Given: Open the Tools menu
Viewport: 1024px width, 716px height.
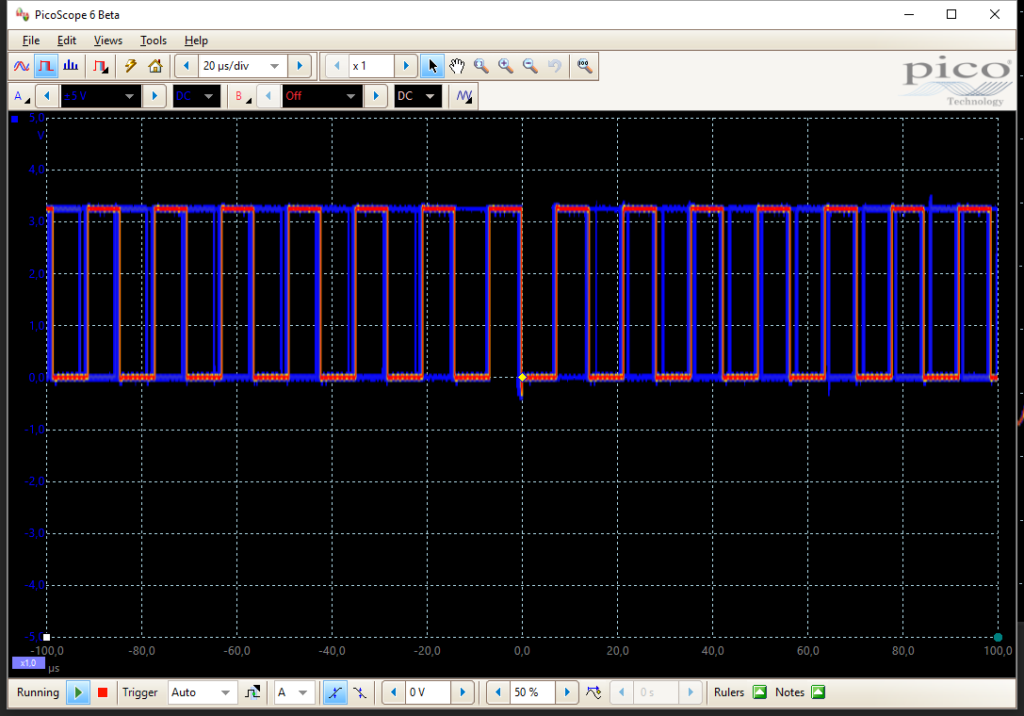Looking at the screenshot, I should point(153,41).
